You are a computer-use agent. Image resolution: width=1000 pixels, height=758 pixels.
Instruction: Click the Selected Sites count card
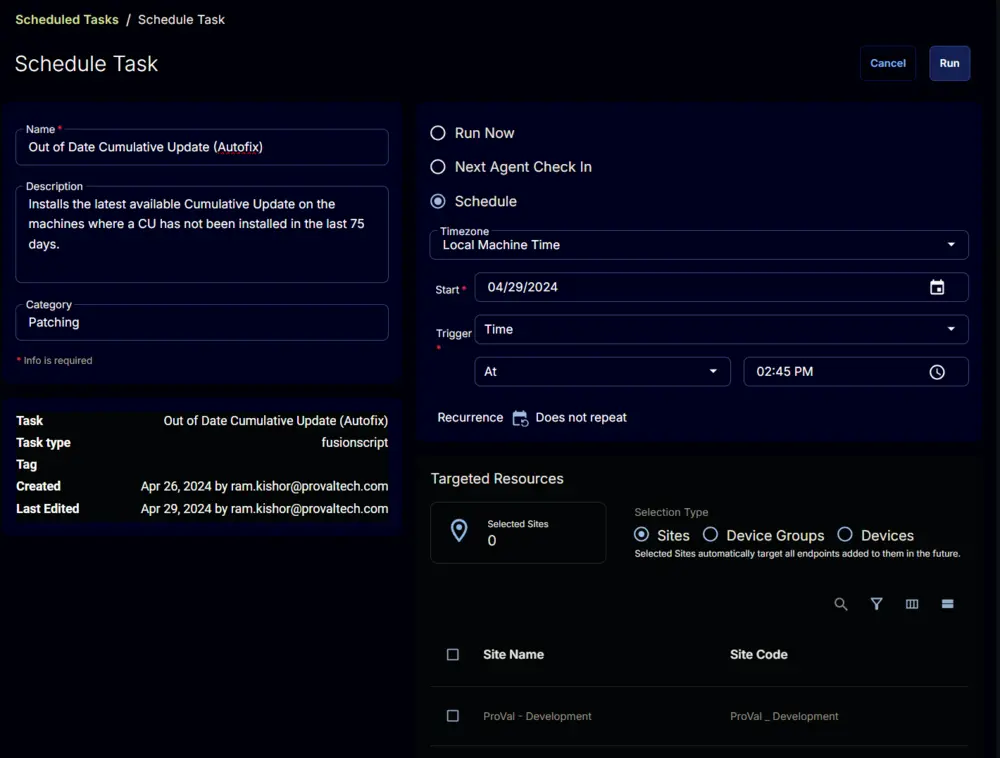pos(518,532)
